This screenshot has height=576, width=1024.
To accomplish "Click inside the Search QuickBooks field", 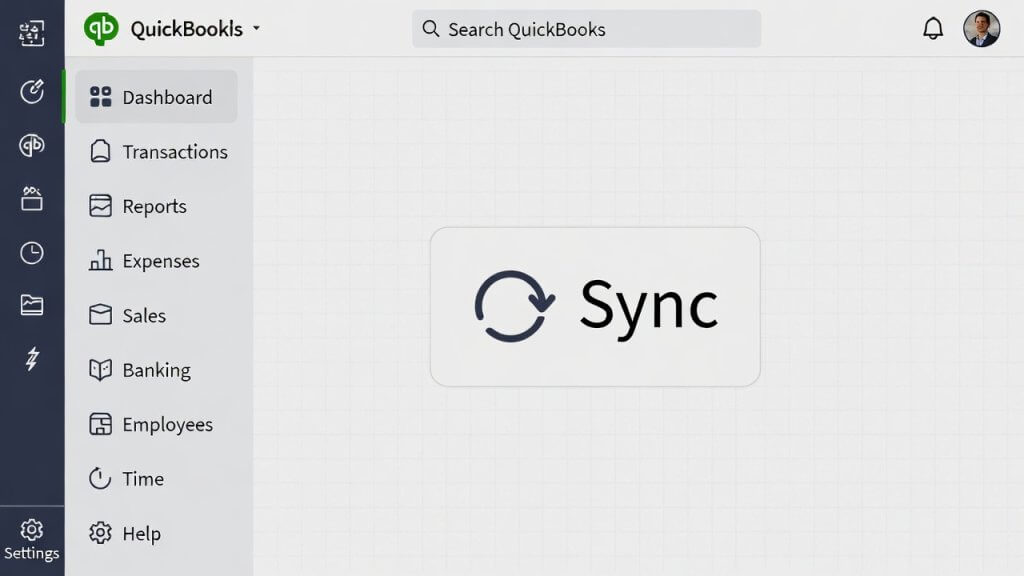I will [x=586, y=29].
